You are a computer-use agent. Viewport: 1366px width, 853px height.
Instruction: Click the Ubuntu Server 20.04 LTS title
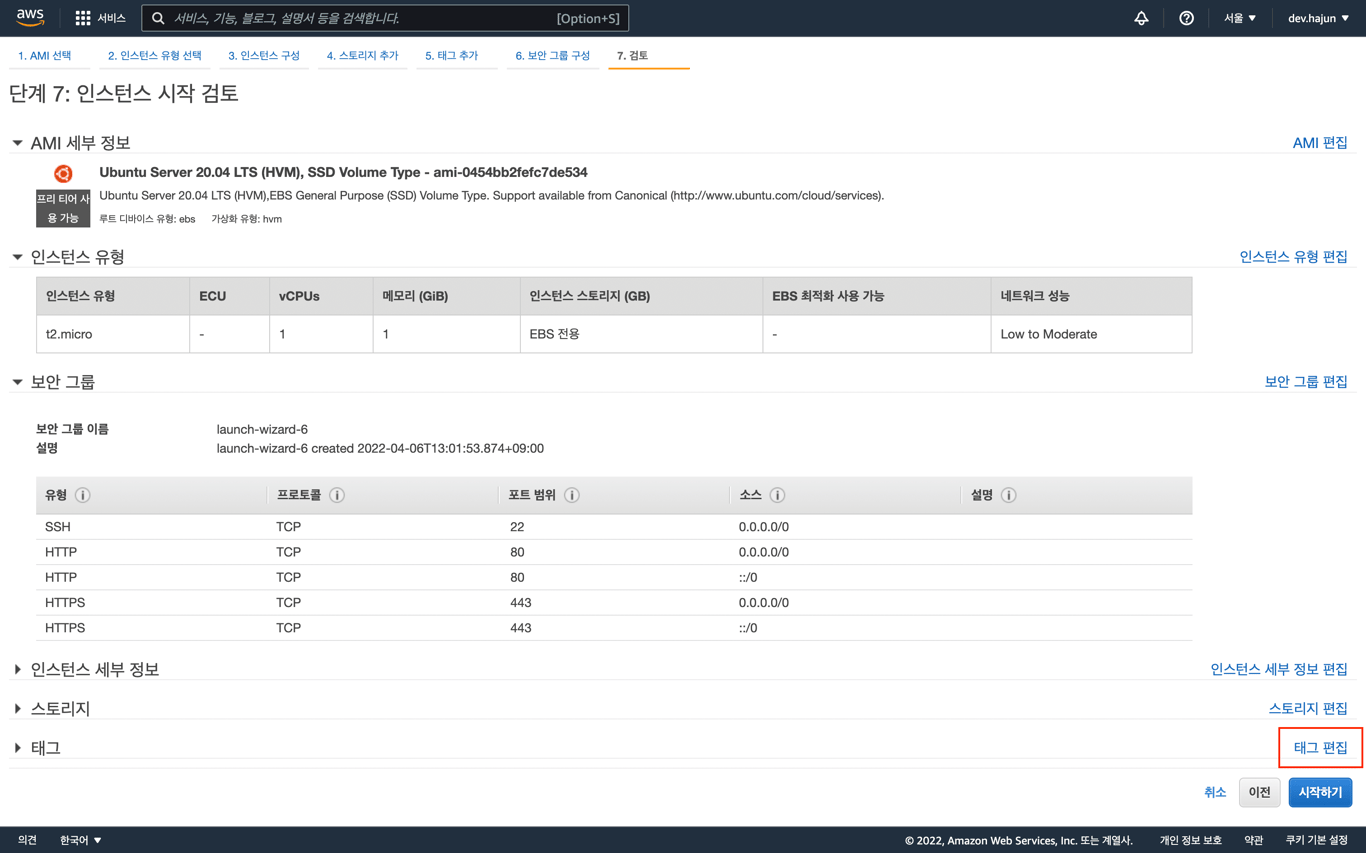[343, 172]
